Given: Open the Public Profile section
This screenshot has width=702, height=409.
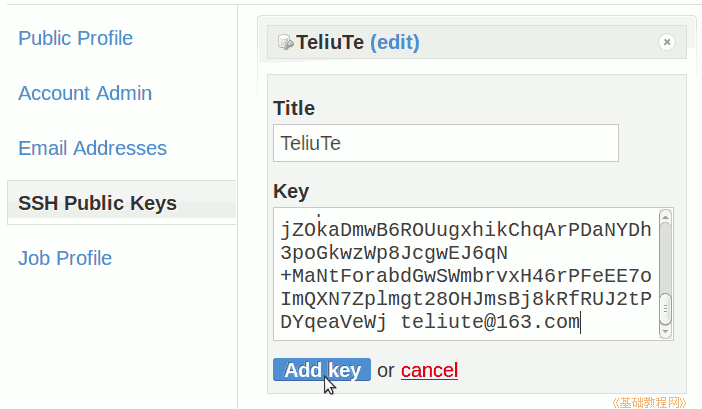Looking at the screenshot, I should [x=76, y=38].
